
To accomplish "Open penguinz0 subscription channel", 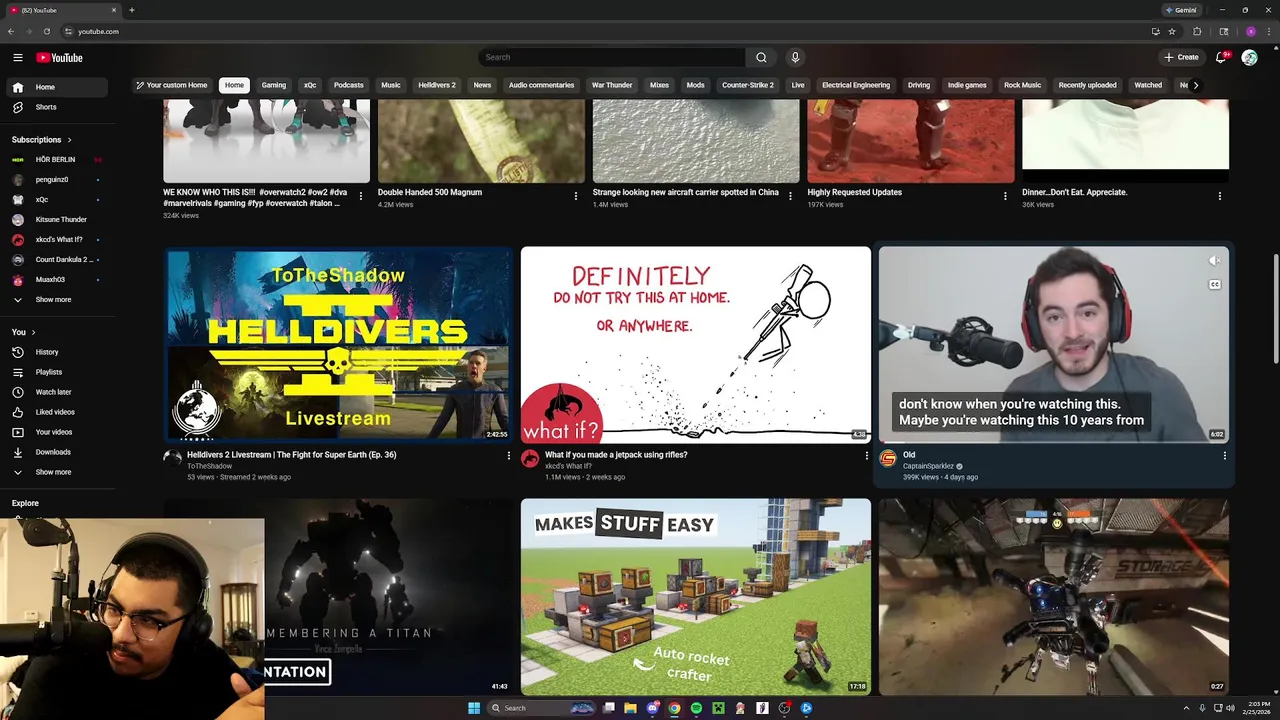I will tap(56, 179).
